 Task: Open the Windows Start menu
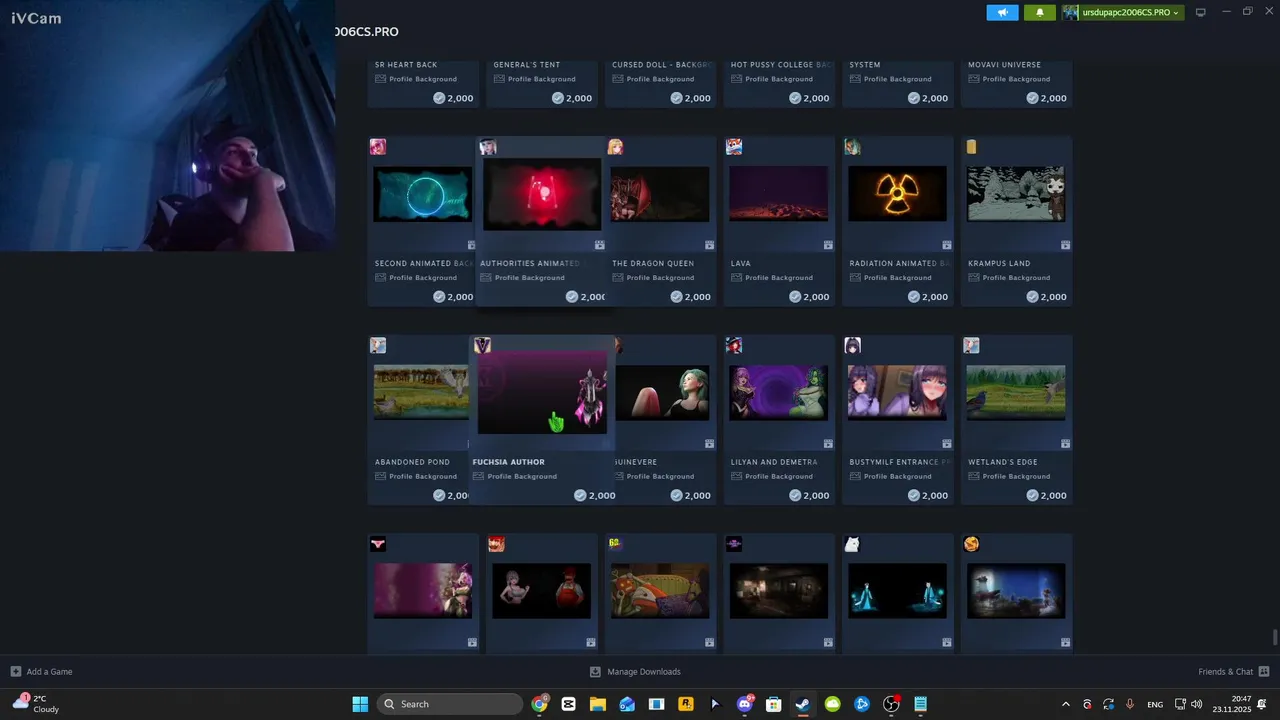pos(360,704)
